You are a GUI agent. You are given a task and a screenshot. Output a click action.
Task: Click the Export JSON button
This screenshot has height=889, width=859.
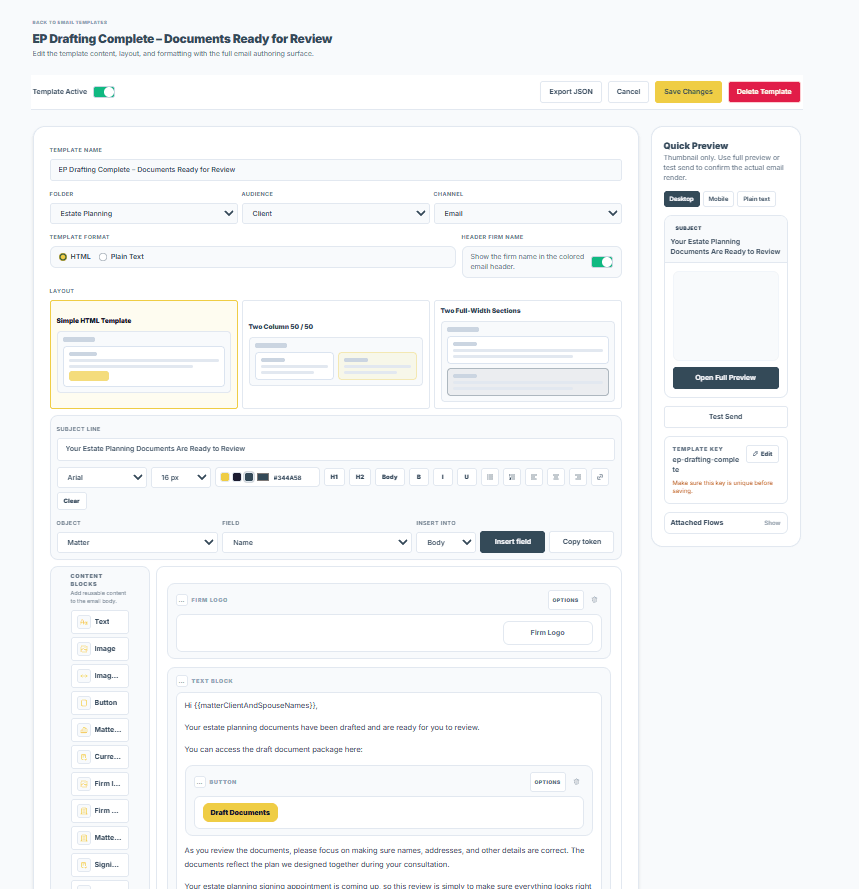(x=571, y=92)
